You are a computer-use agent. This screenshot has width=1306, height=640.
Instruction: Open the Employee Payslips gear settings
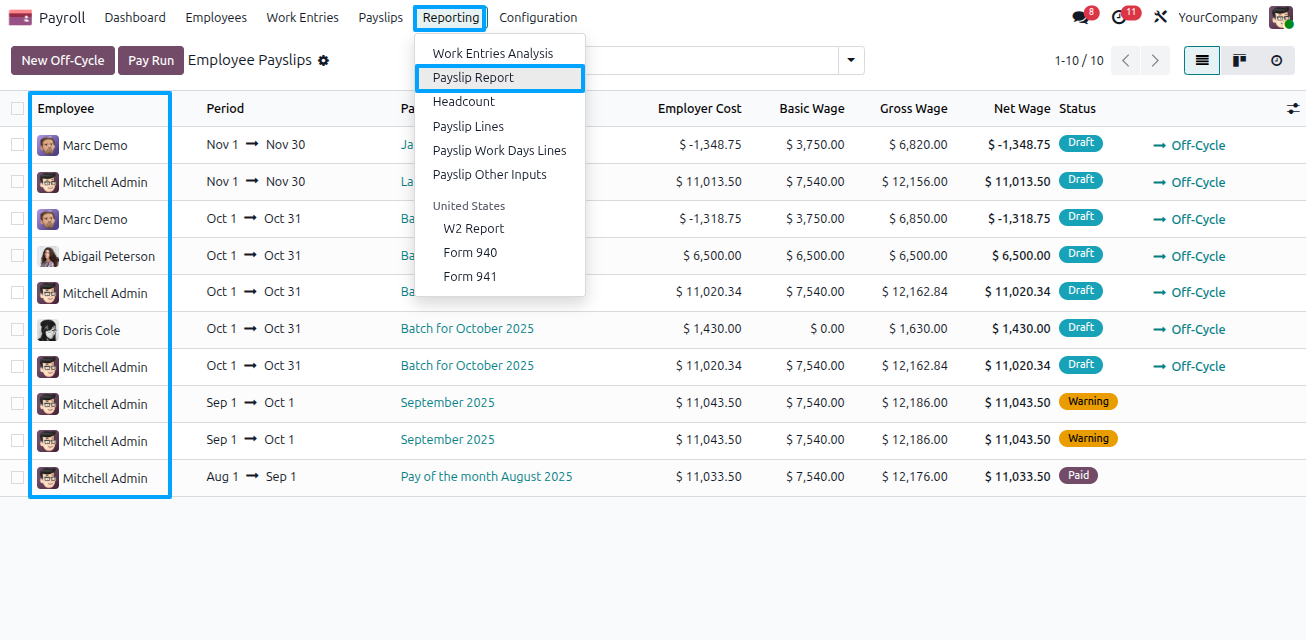tap(323, 60)
